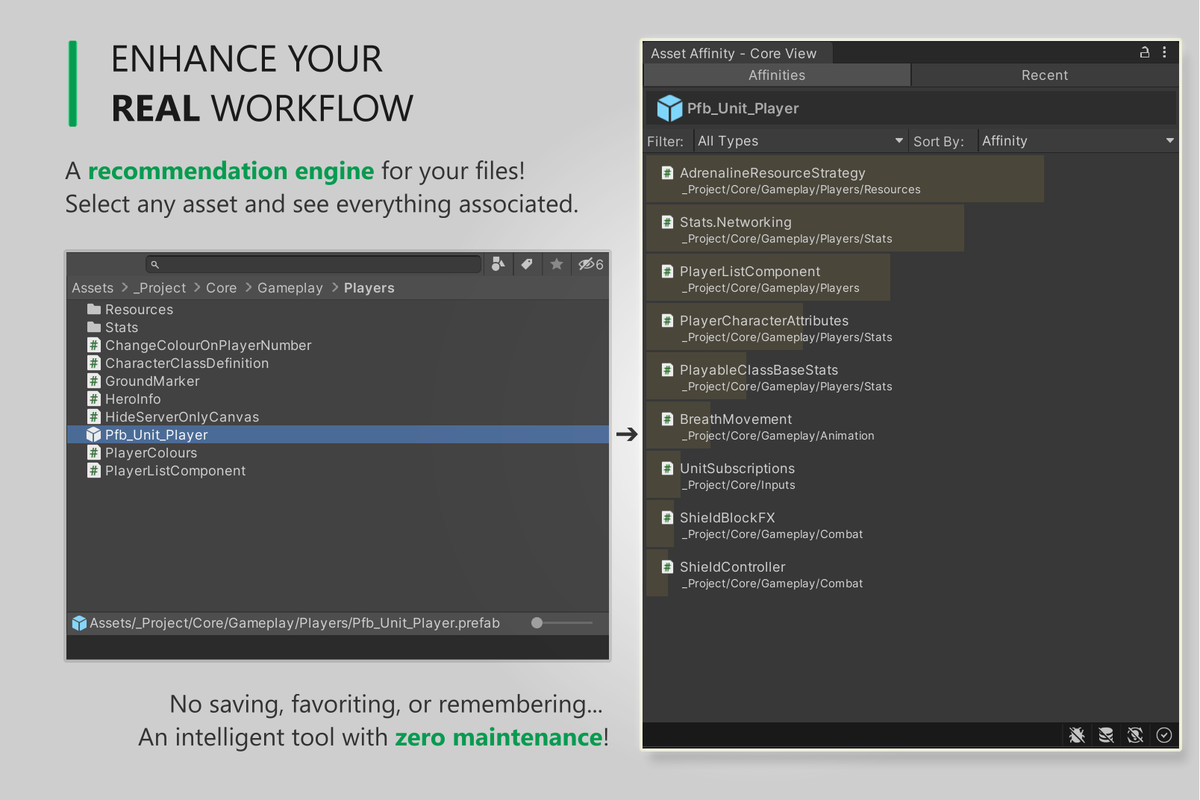Click the circled checkmark status icon
The height and width of the screenshot is (800, 1200).
[x=1164, y=735]
